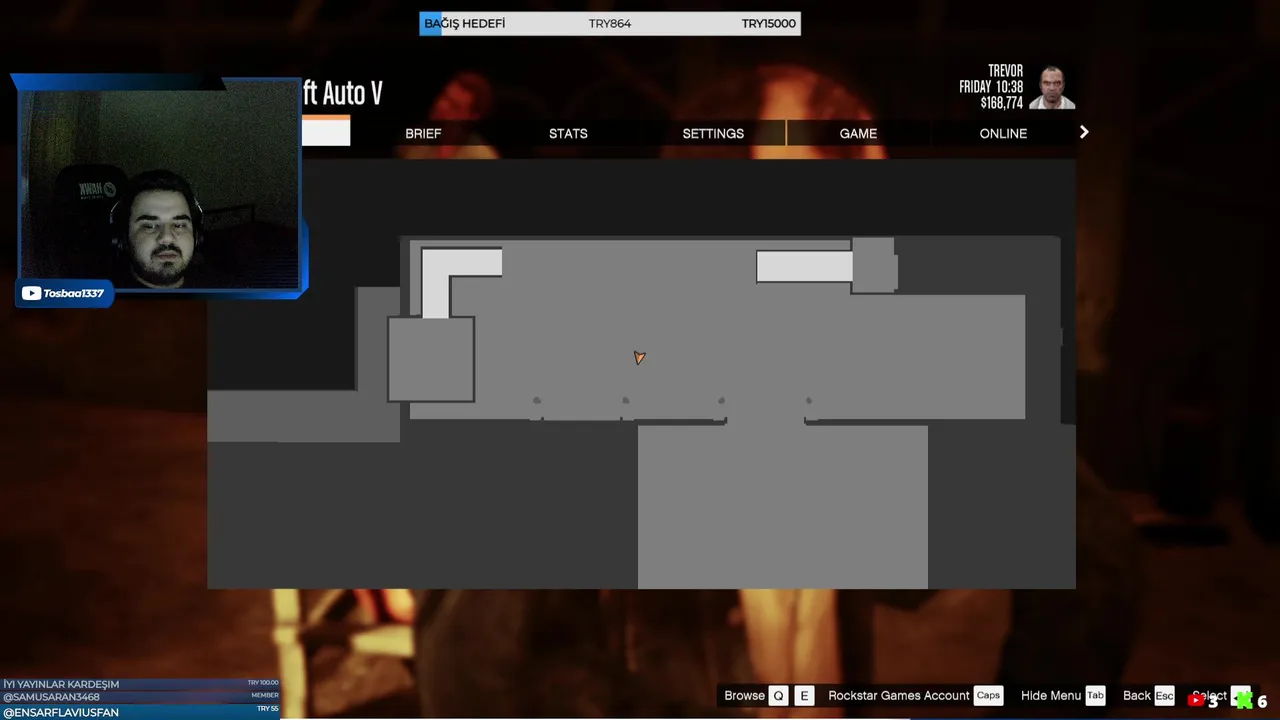Click the white rectangular room on the map
Viewport: 1280px width, 720px height.
804,267
